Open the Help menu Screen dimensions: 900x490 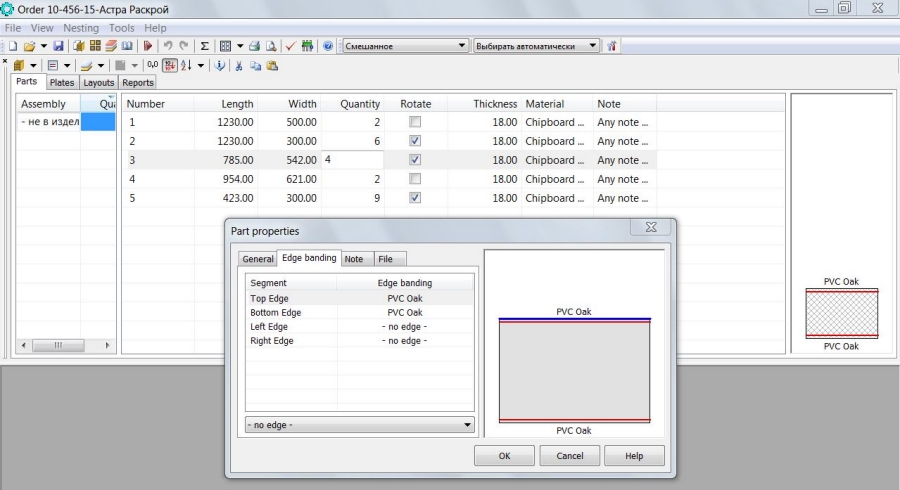155,28
